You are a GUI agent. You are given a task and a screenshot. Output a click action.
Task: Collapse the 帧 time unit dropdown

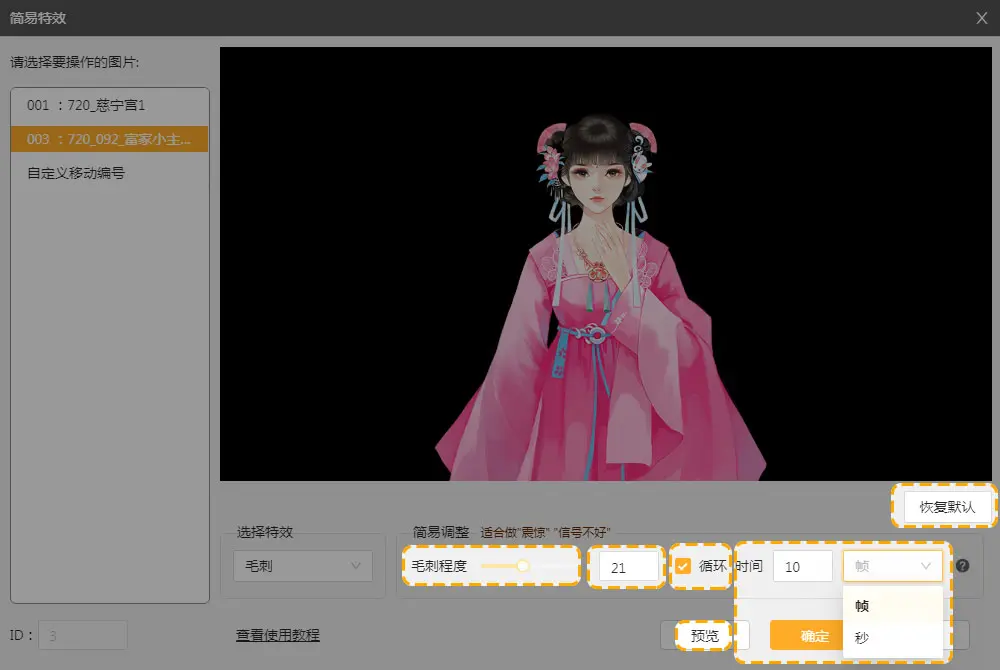pyautogui.click(x=892, y=566)
